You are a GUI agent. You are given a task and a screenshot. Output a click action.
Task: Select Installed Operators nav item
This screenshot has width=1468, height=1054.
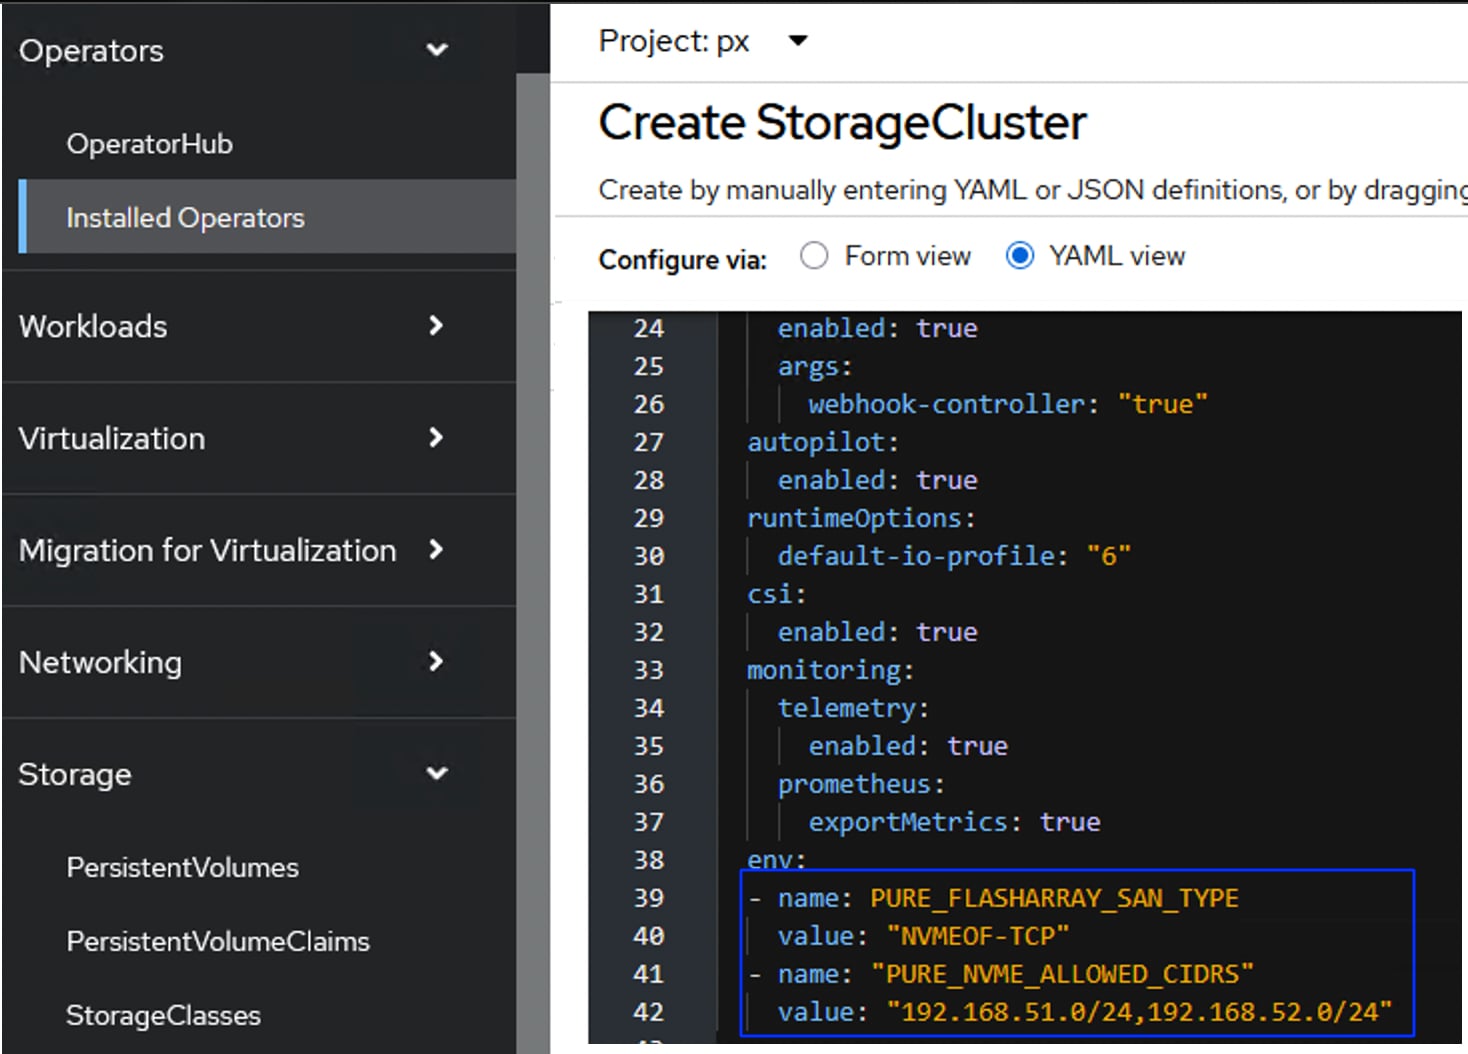point(185,218)
